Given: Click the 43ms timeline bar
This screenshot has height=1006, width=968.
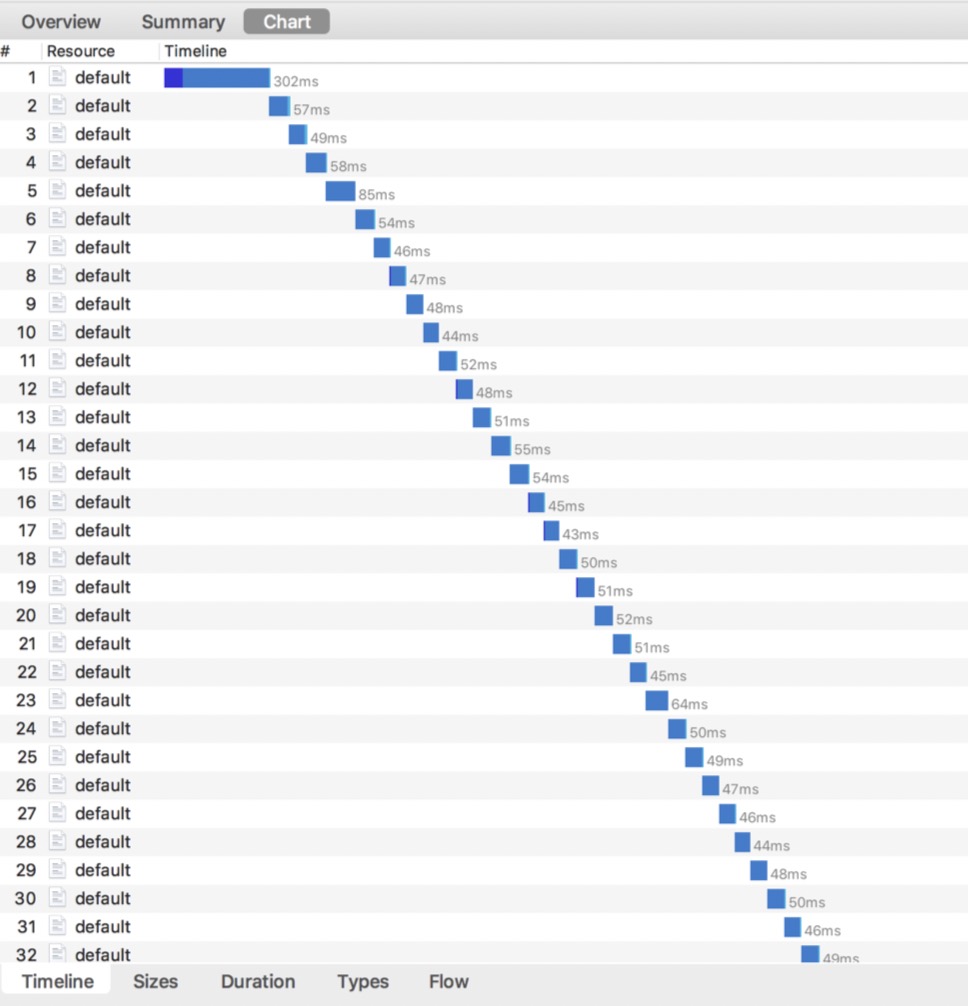Looking at the screenshot, I should 551,531.
